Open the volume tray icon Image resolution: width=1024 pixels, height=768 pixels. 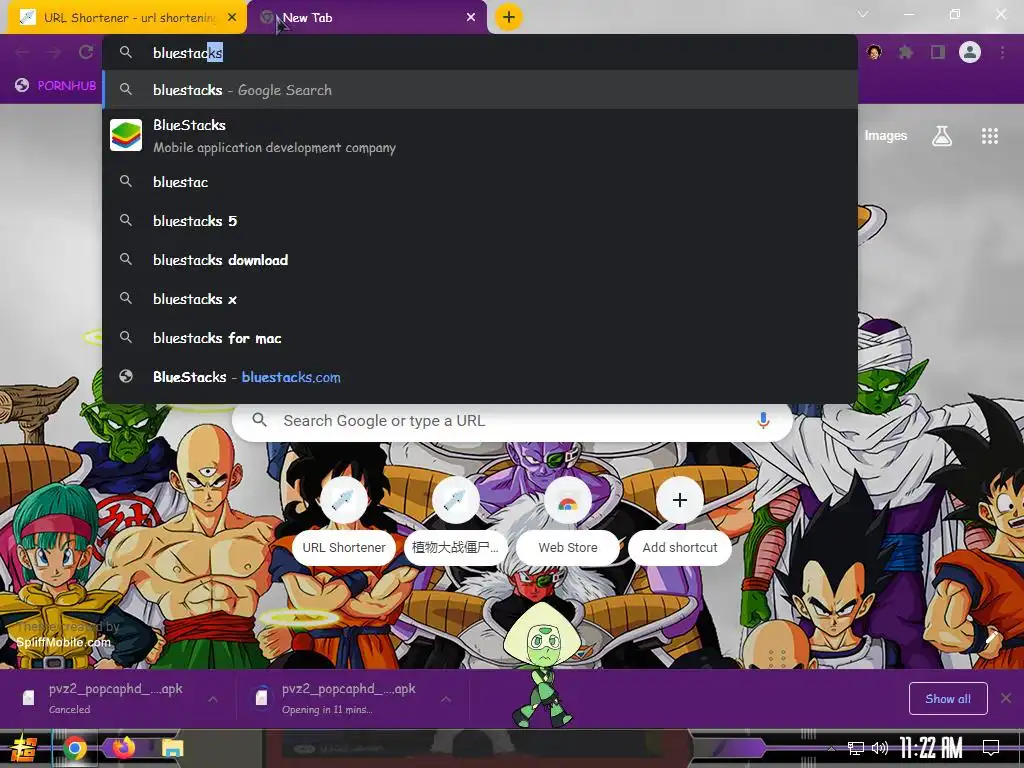point(880,748)
